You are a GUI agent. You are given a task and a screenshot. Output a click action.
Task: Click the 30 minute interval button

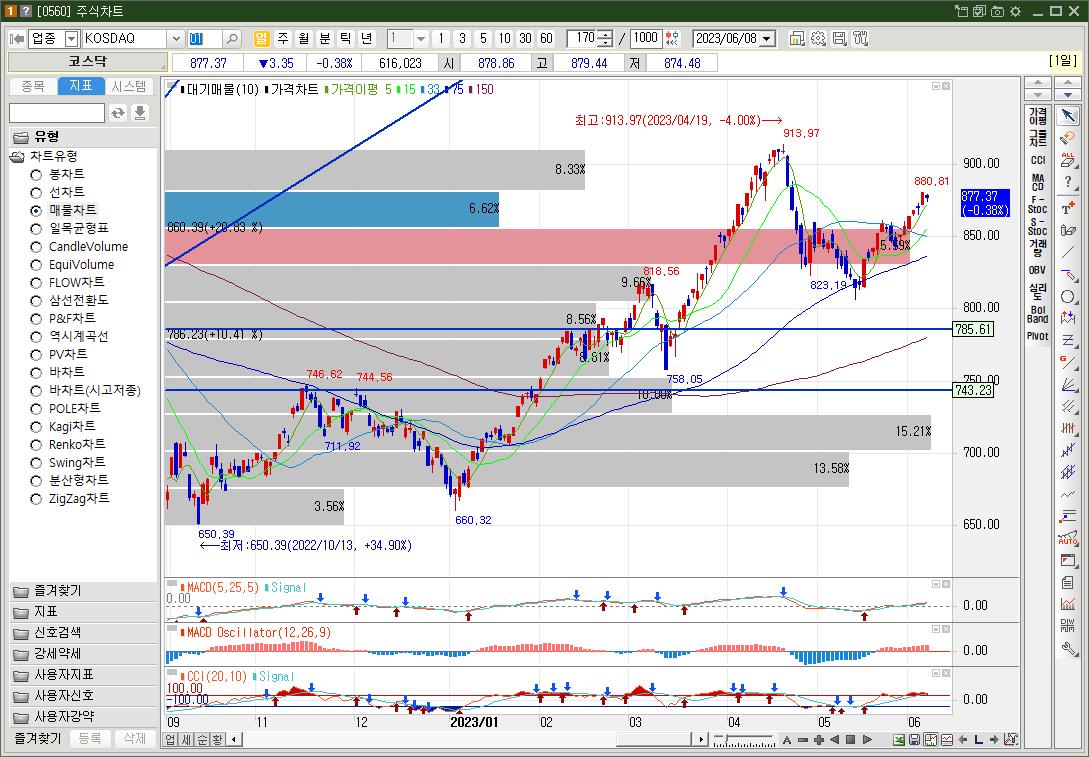[x=526, y=39]
